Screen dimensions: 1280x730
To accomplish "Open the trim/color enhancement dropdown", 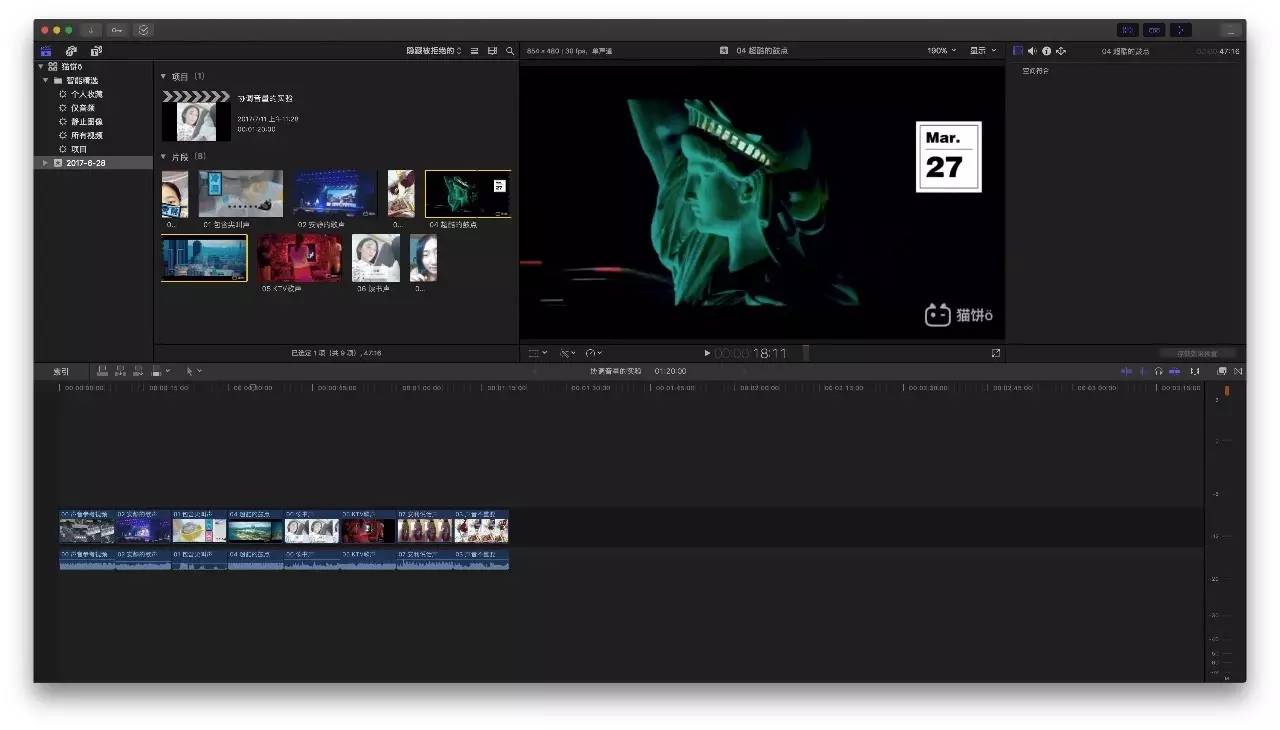I will pyautogui.click(x=567, y=353).
